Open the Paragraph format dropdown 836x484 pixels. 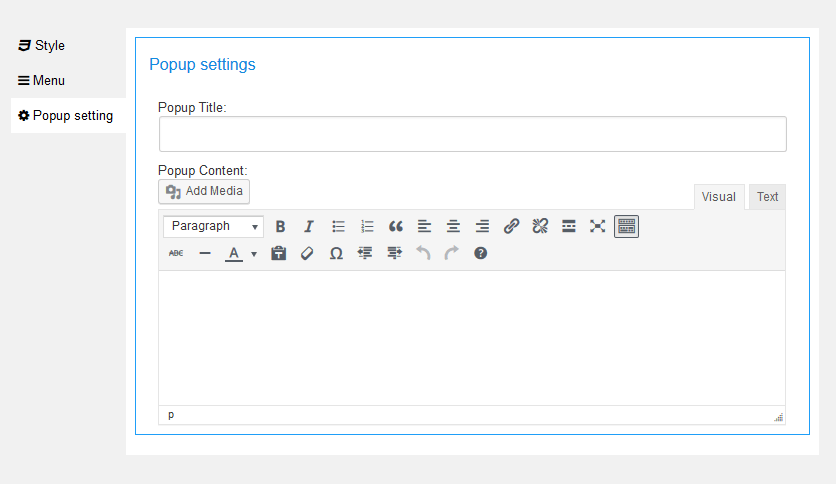[213, 227]
